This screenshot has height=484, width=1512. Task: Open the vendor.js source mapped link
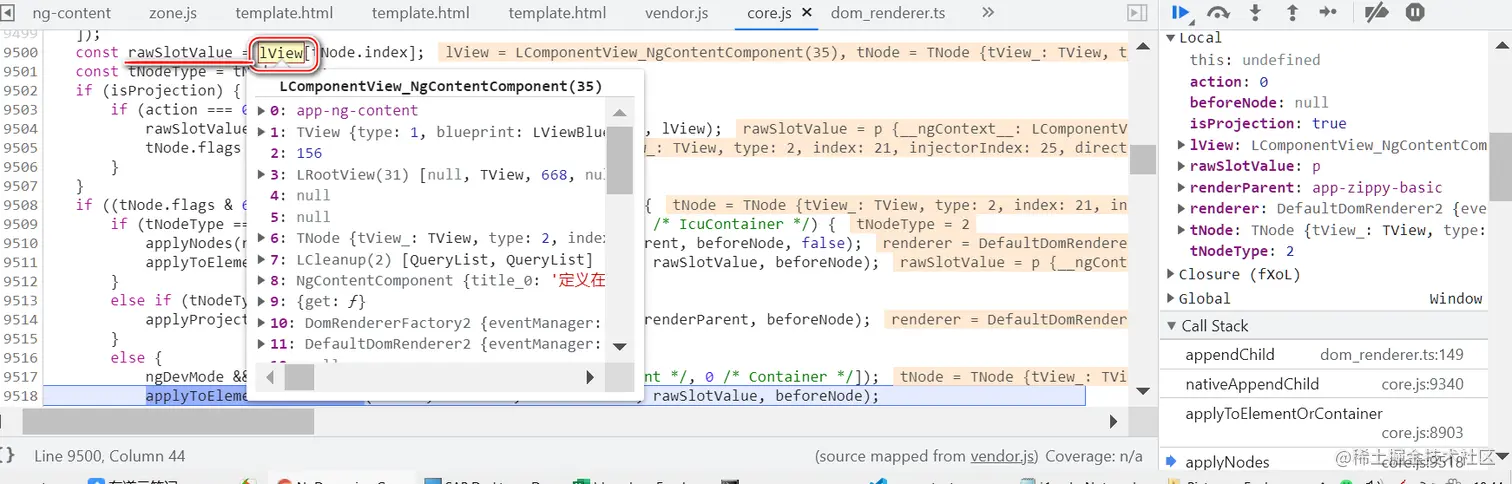click(1004, 456)
